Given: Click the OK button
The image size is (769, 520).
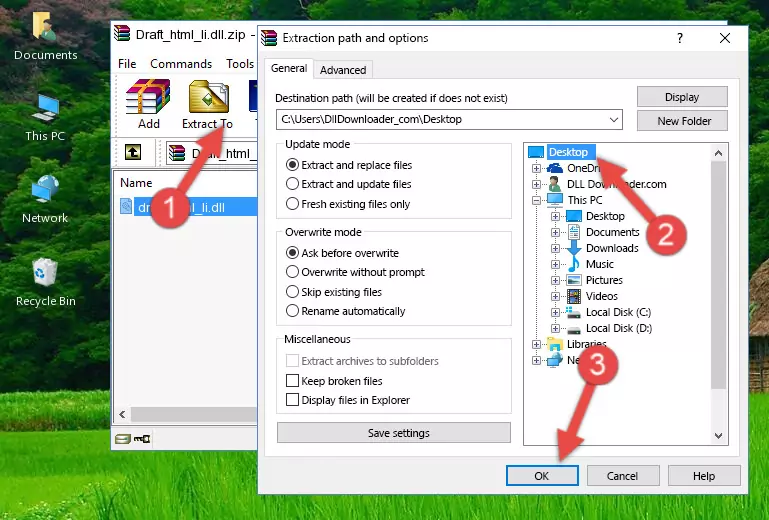Looking at the screenshot, I should click(x=542, y=476).
